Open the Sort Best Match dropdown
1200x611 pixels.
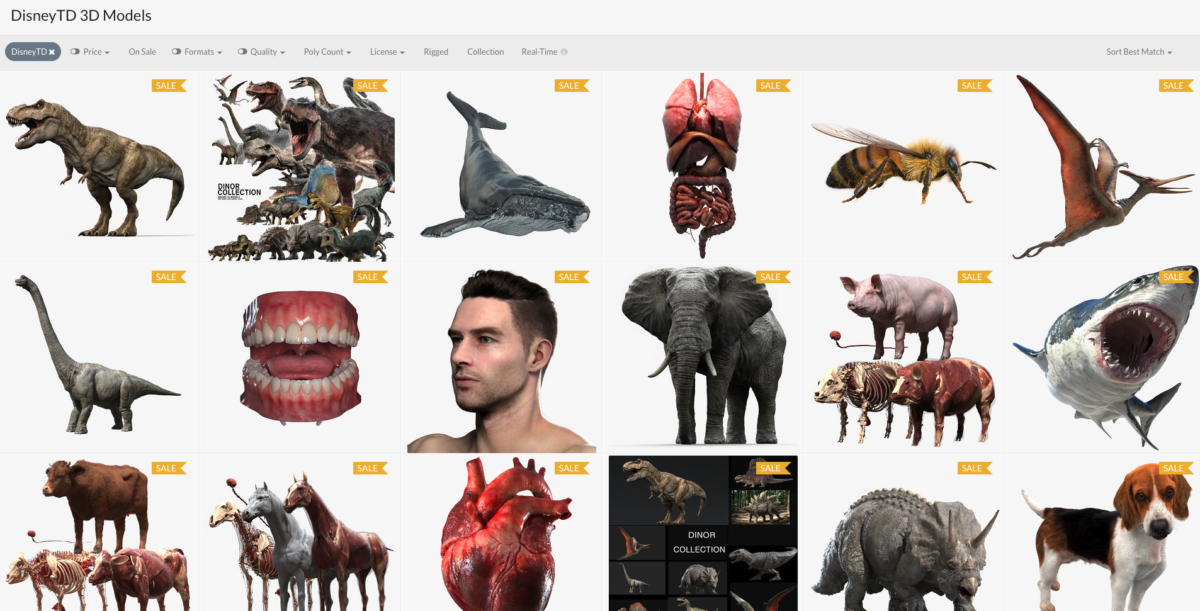[x=1139, y=52]
